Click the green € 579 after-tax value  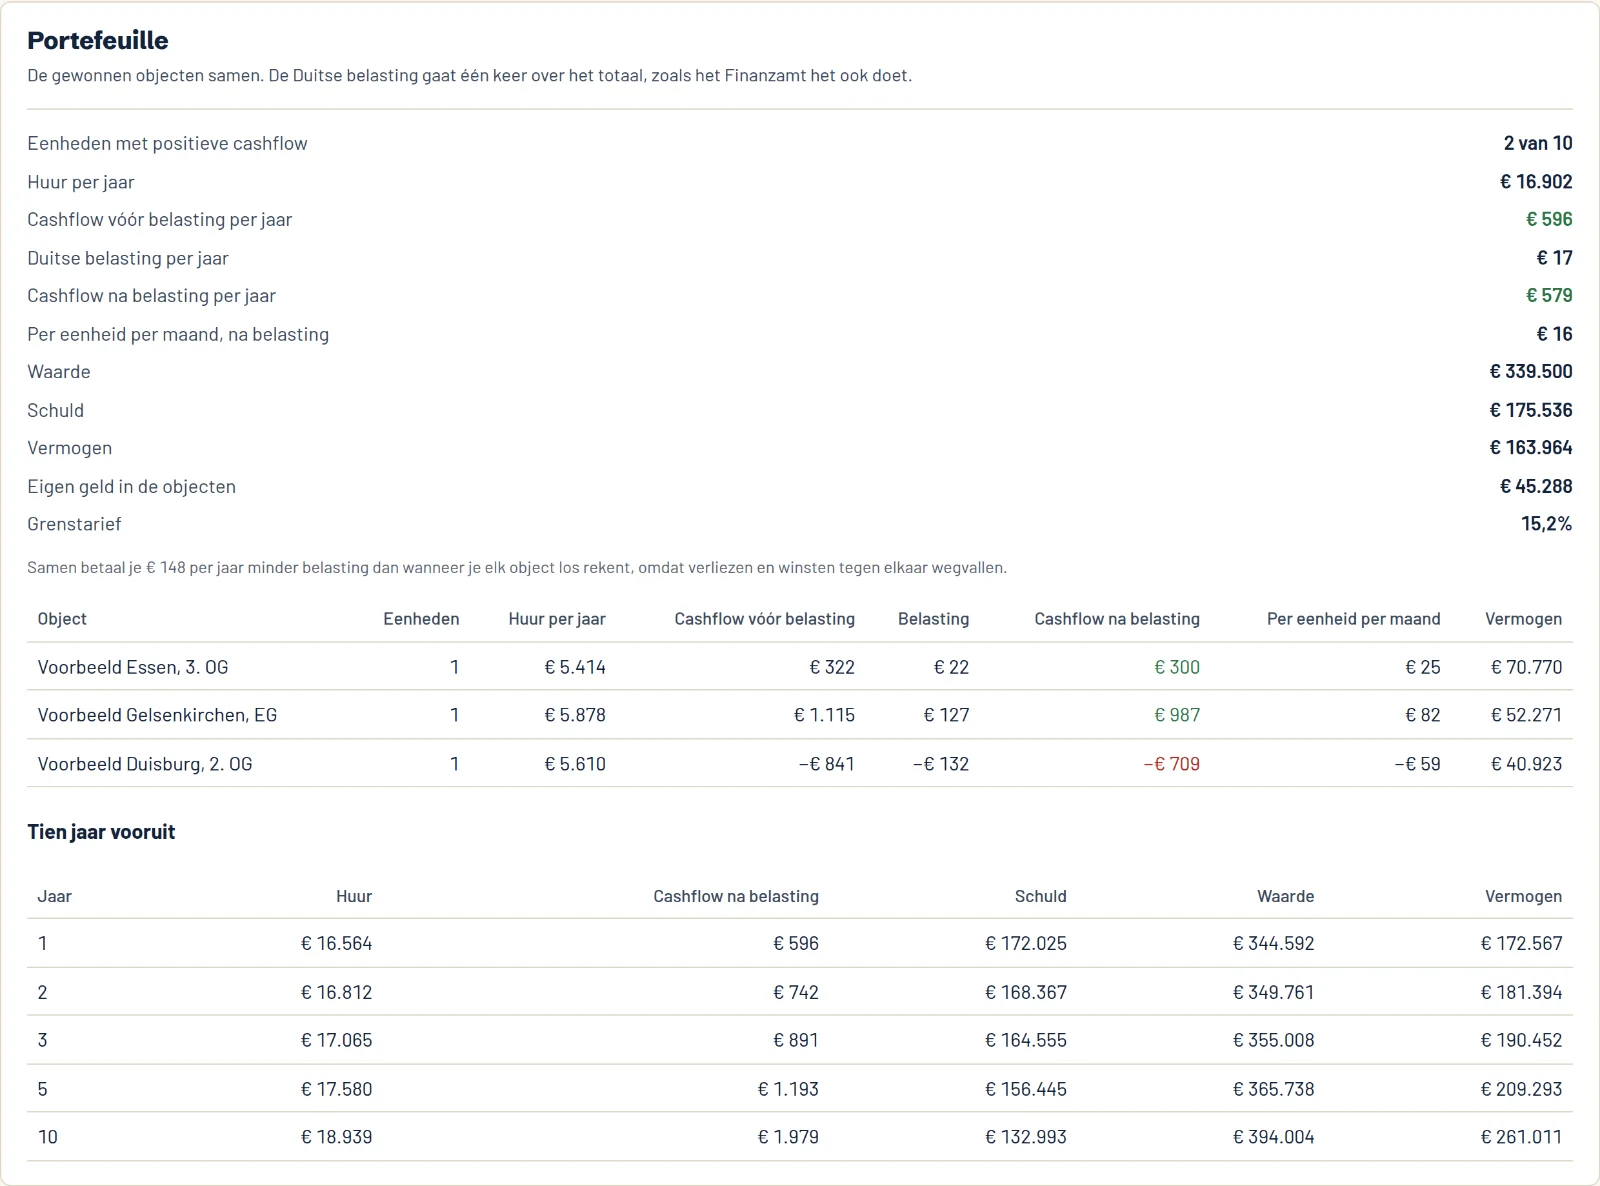pos(1549,295)
